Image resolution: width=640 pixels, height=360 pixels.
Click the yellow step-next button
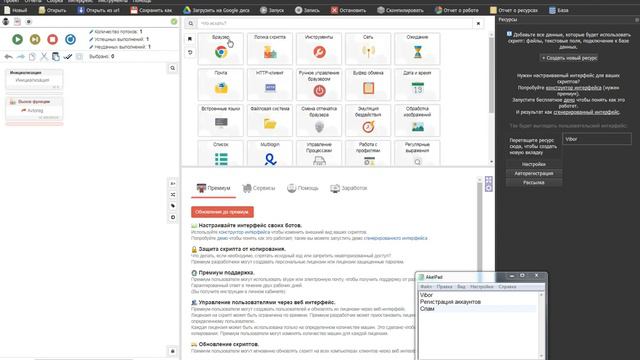pyautogui.click(x=35, y=39)
